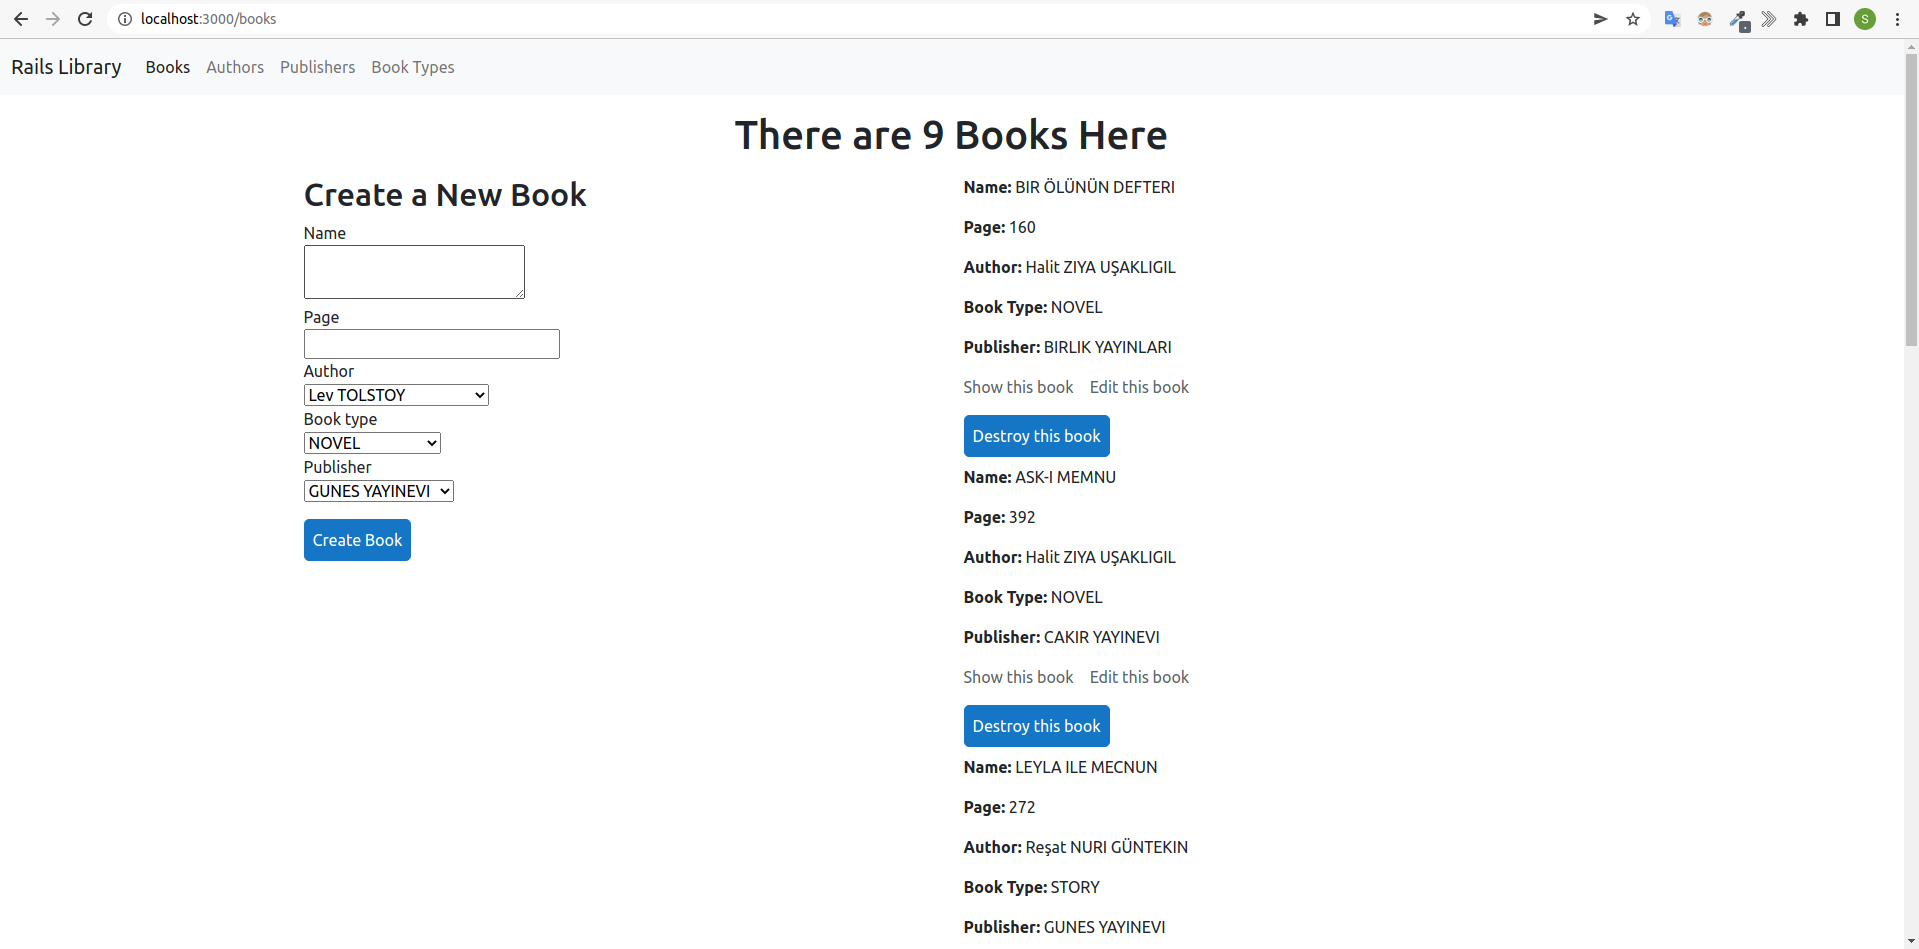Image resolution: width=1919 pixels, height=949 pixels.
Task: Destroy the BIR ÖLÜNÜN DEFTERI book
Action: pos(1037,436)
